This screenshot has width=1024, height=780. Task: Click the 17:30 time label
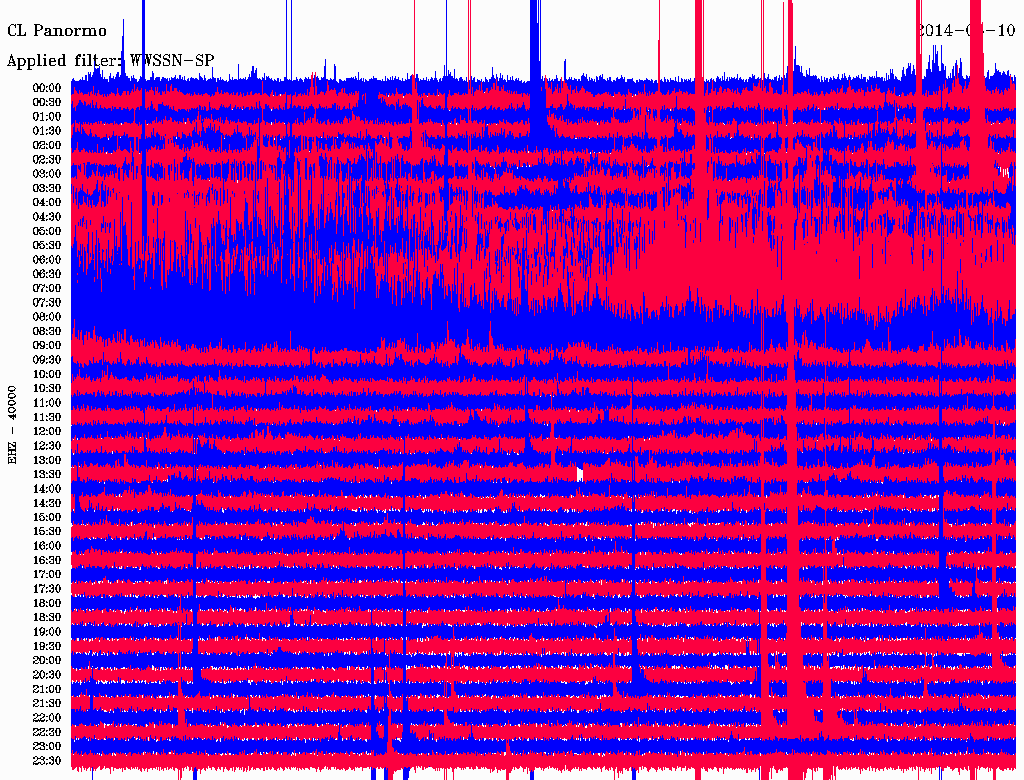[47, 589]
